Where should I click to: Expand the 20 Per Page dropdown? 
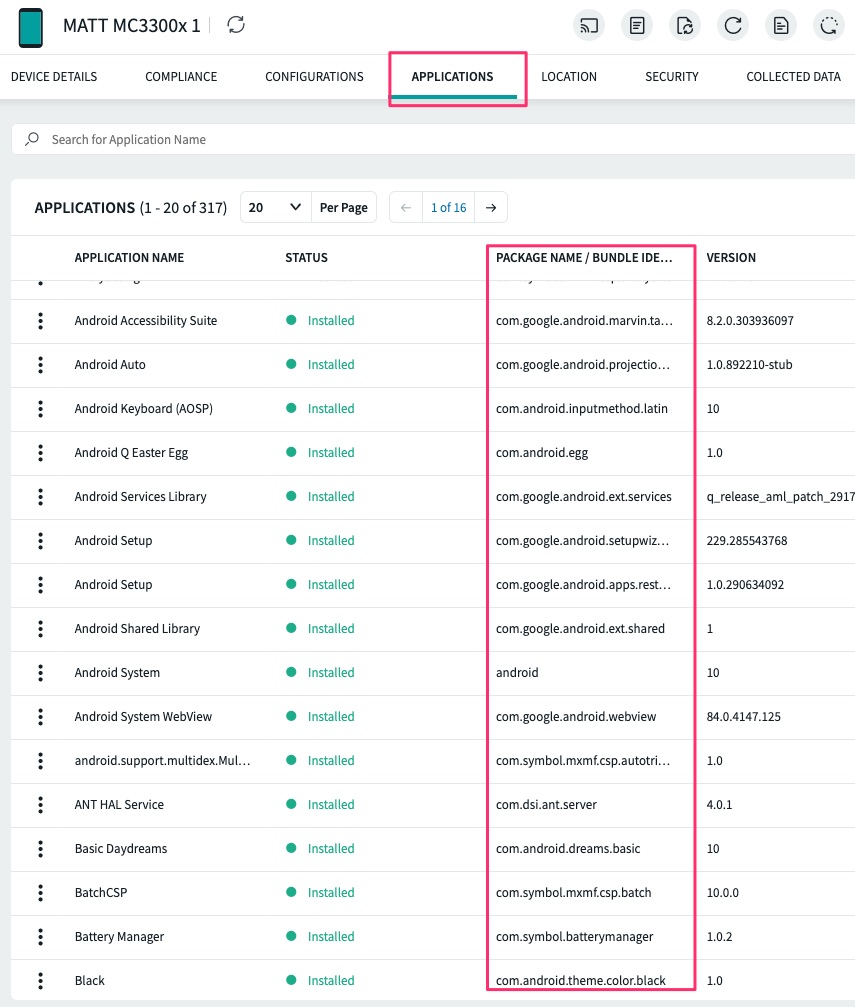tap(276, 208)
